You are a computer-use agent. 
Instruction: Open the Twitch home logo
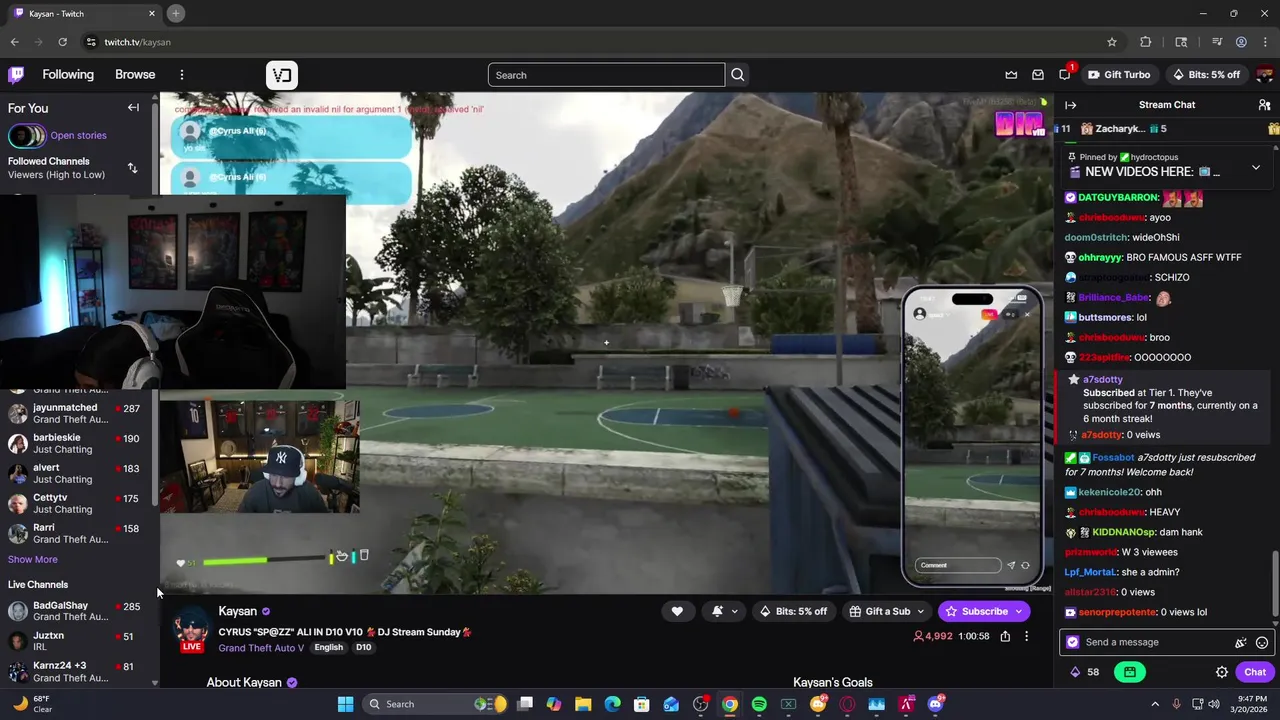click(x=16, y=75)
